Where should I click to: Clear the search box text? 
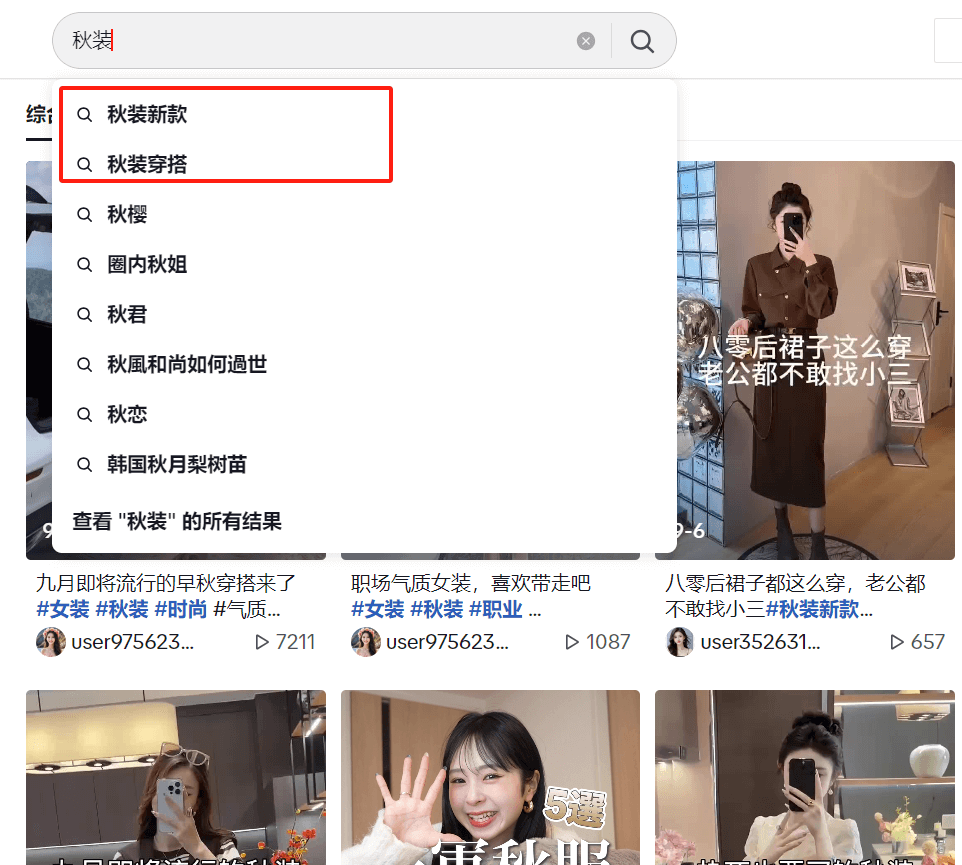586,41
